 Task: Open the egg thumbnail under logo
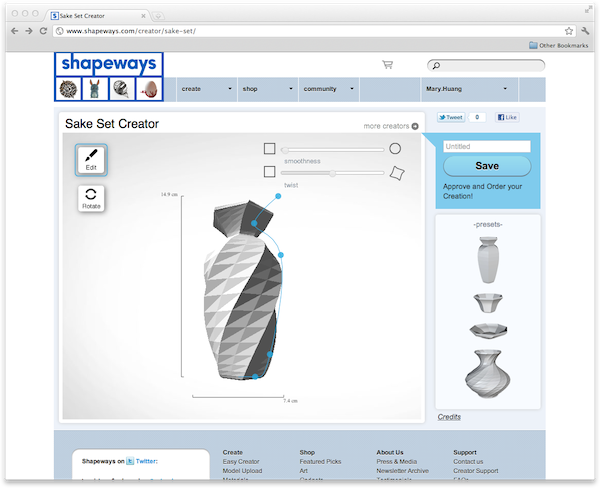(x=149, y=89)
